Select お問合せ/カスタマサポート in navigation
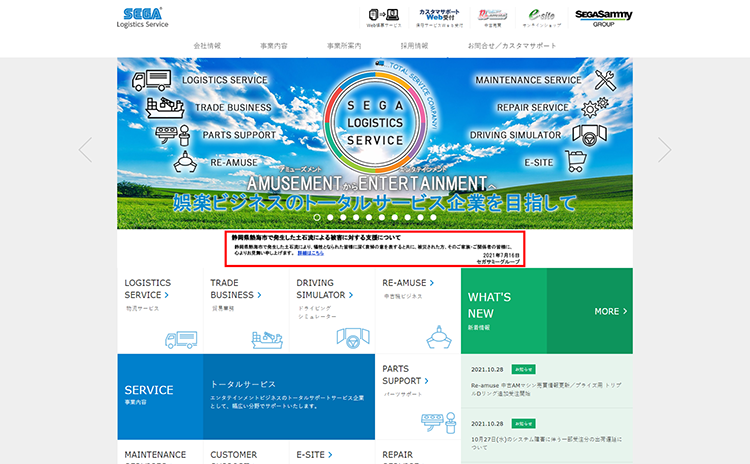The width and height of the screenshot is (750, 464). 512,46
